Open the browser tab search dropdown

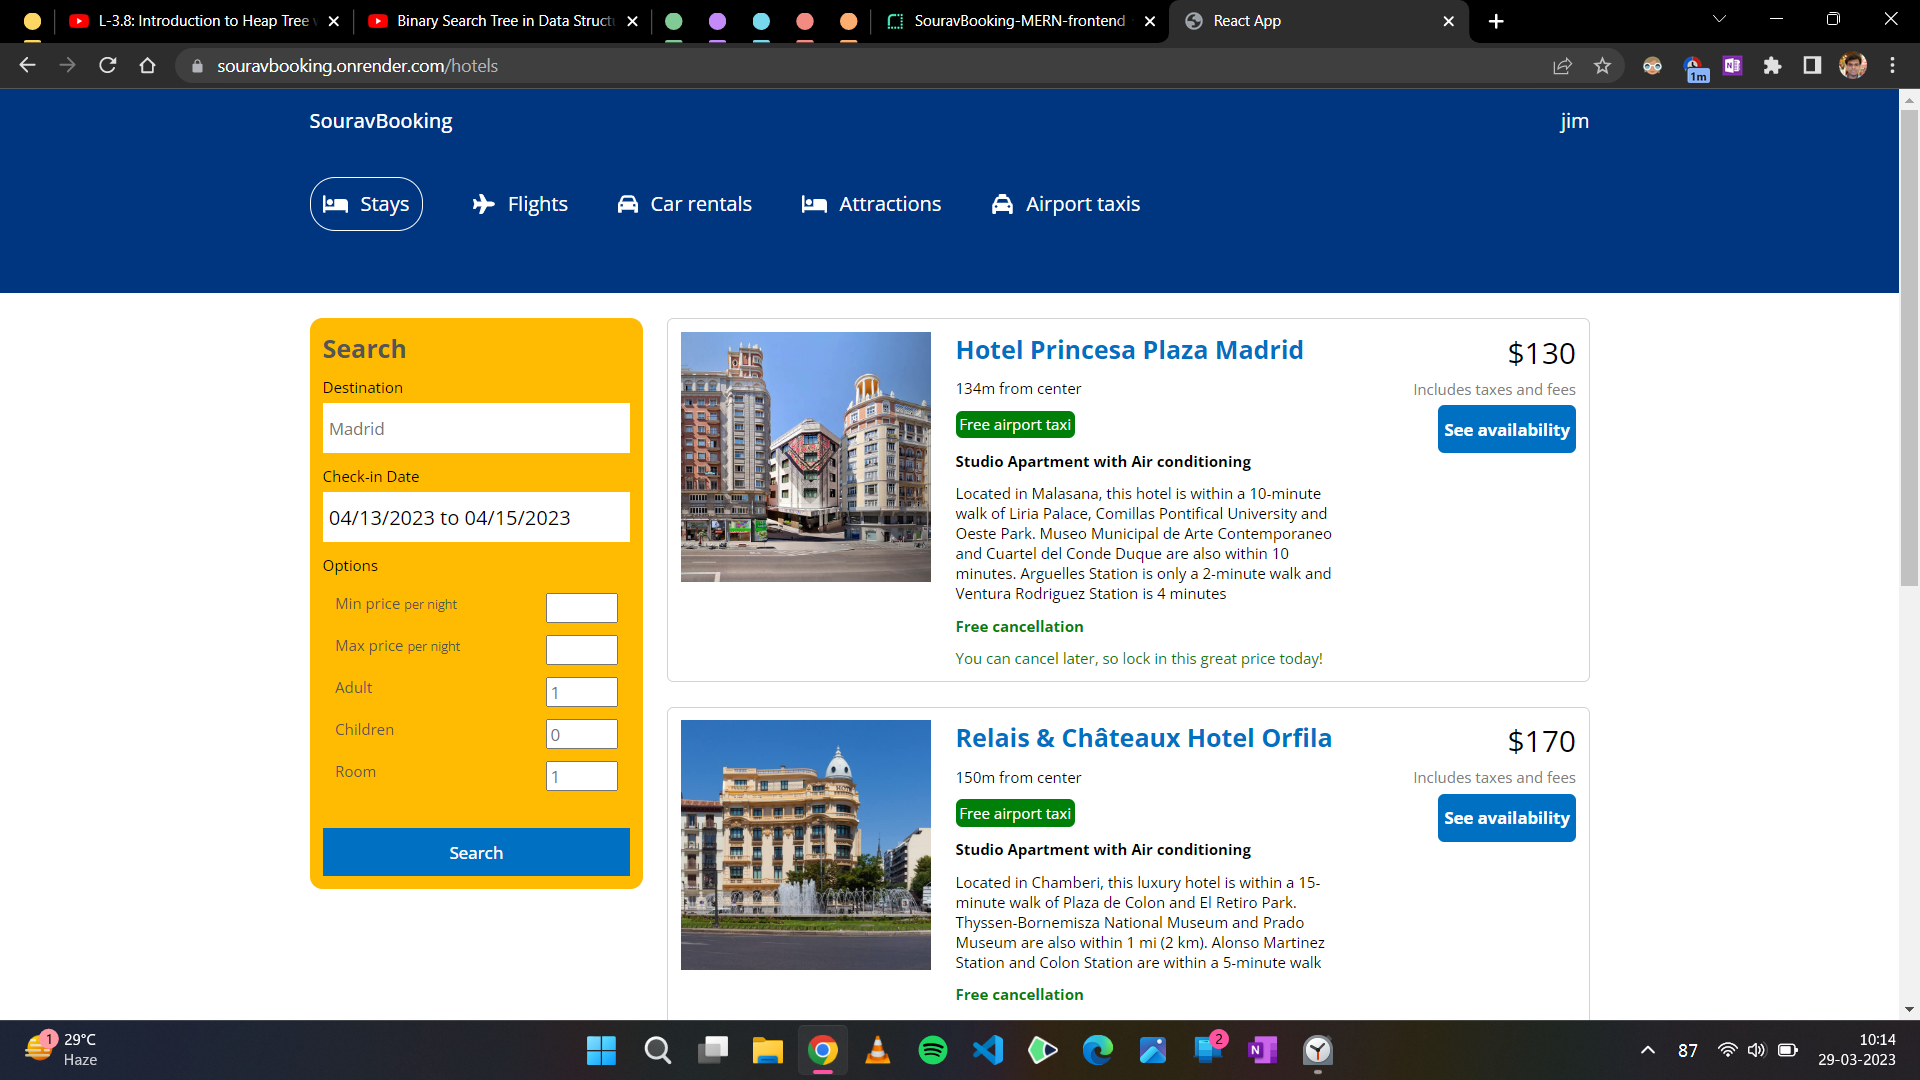[1718, 20]
